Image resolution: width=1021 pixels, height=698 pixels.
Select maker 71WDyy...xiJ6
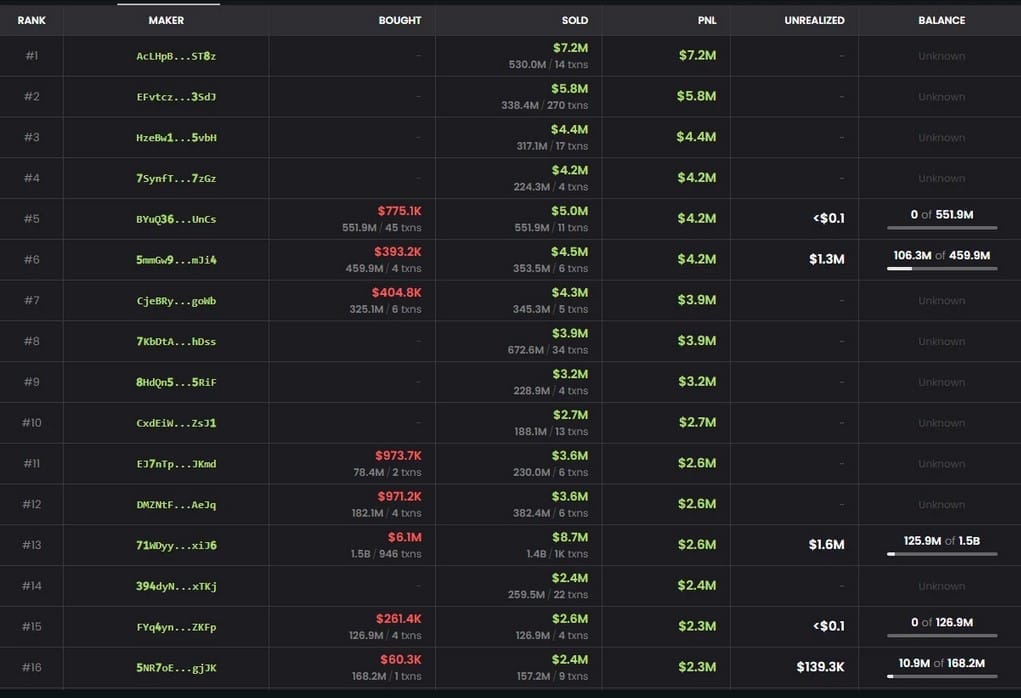click(176, 545)
